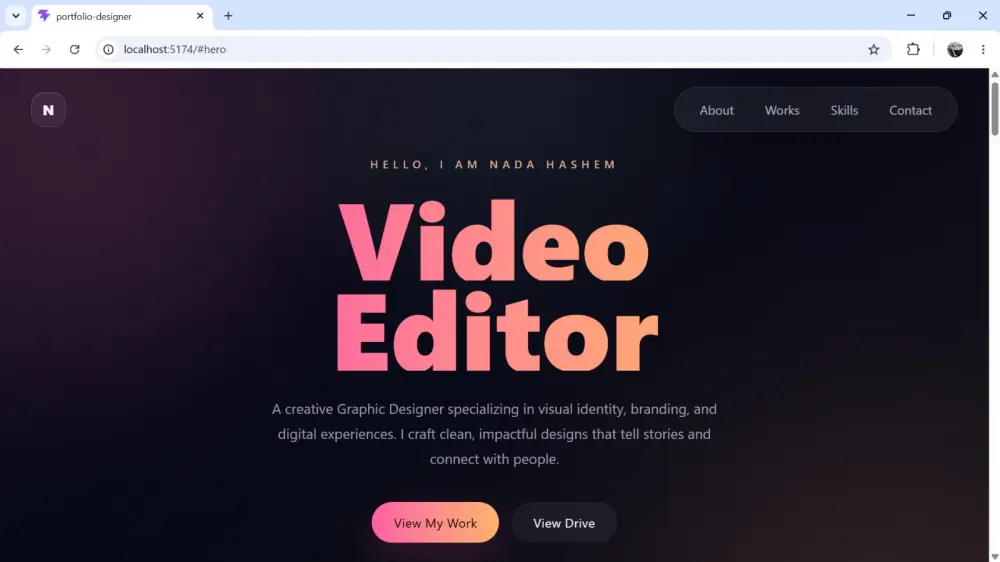
Task: Bookmark this page with the star
Action: (874, 49)
